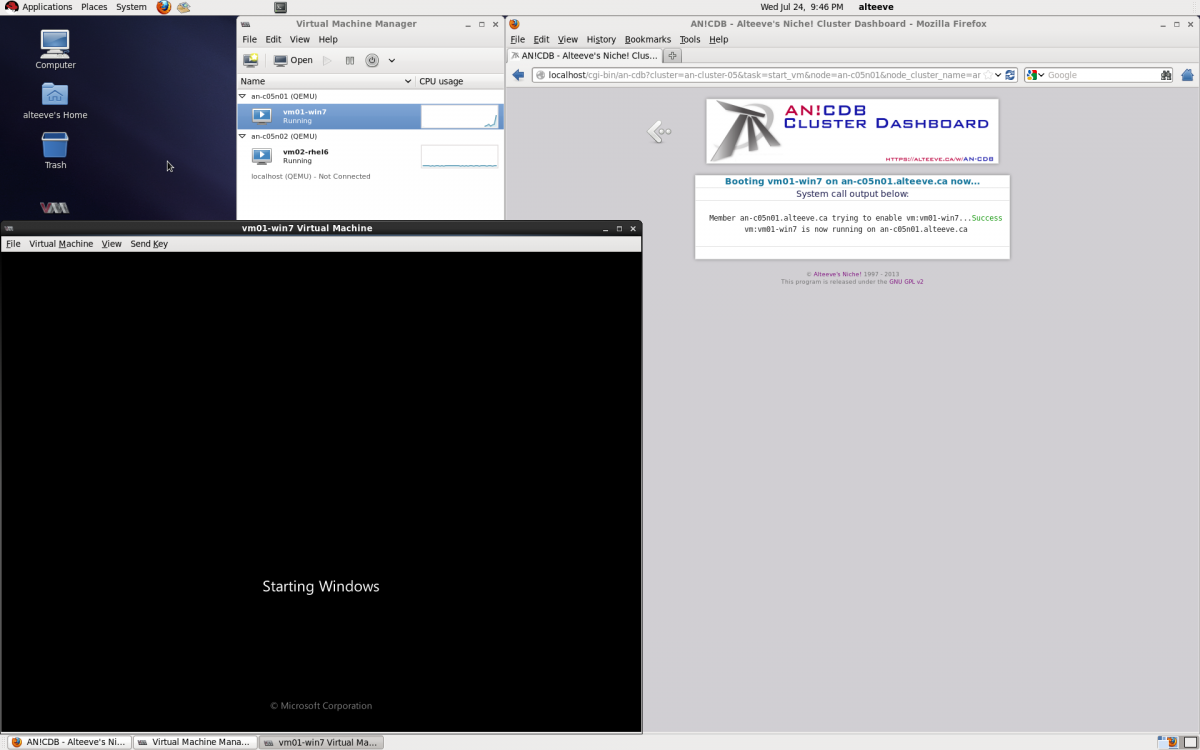
Task: Open shutdown options dropdown arrow
Action: coord(392,60)
